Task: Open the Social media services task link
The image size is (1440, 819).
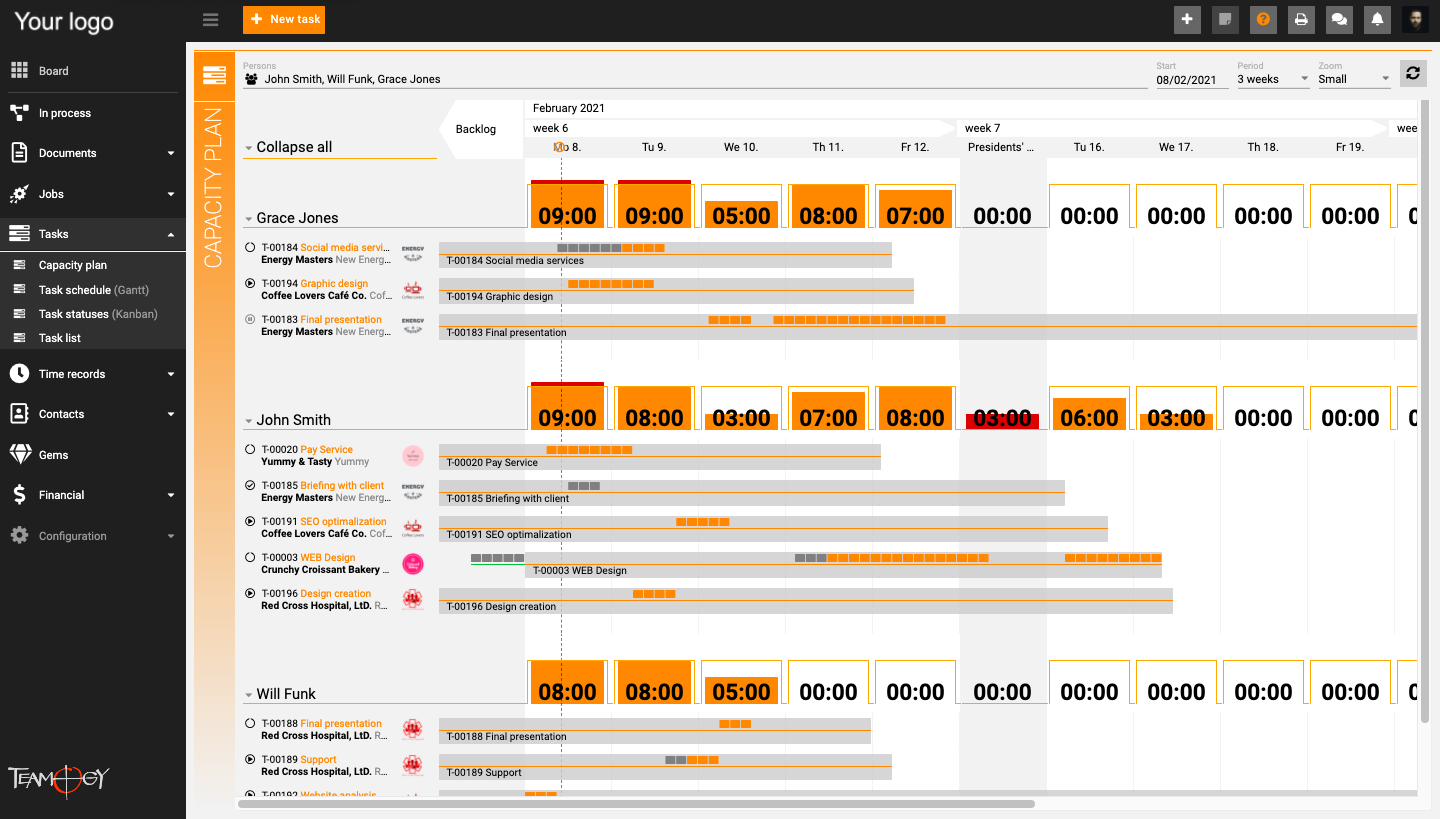Action: coord(344,247)
